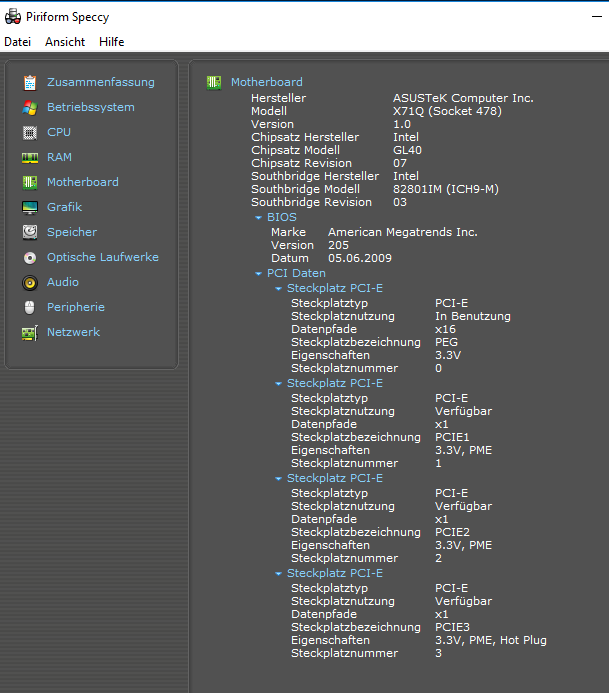
Task: Click the x16 Datenpfade value
Action: 445,329
